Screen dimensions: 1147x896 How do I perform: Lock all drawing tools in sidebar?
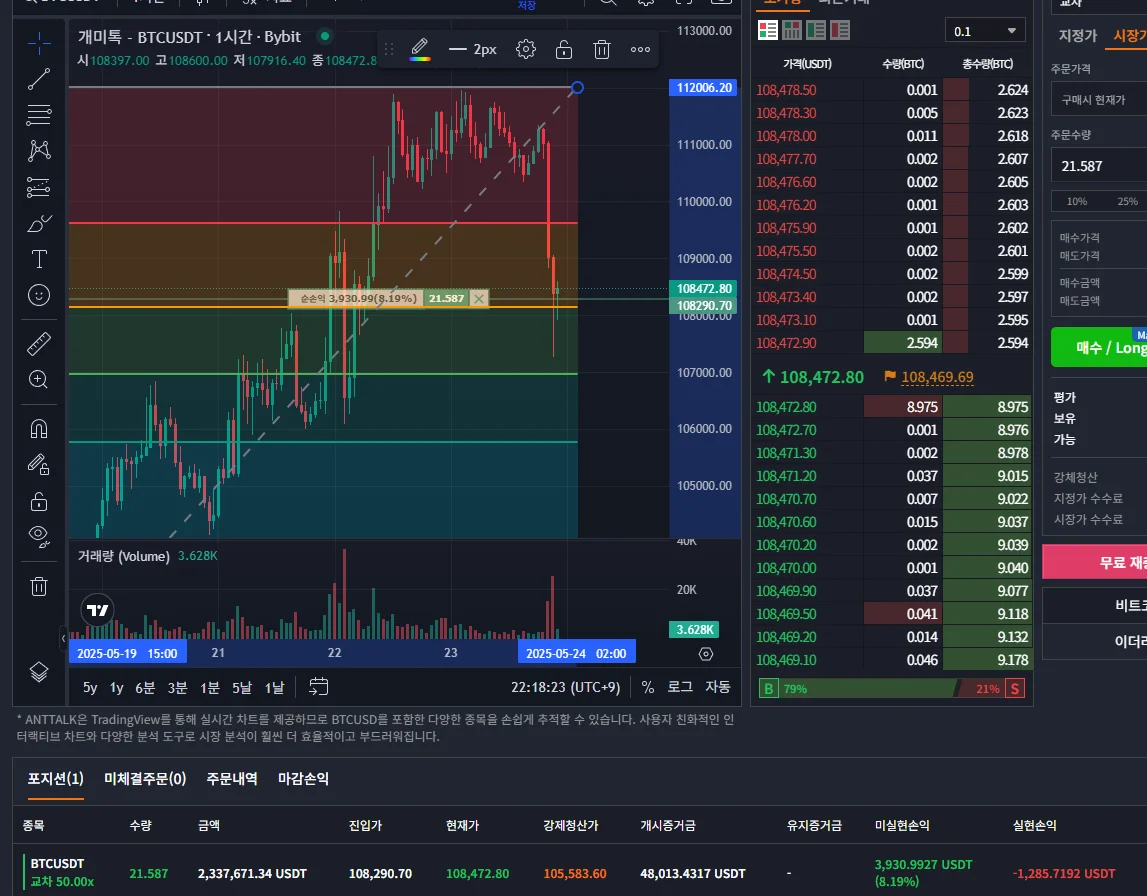click(x=39, y=501)
